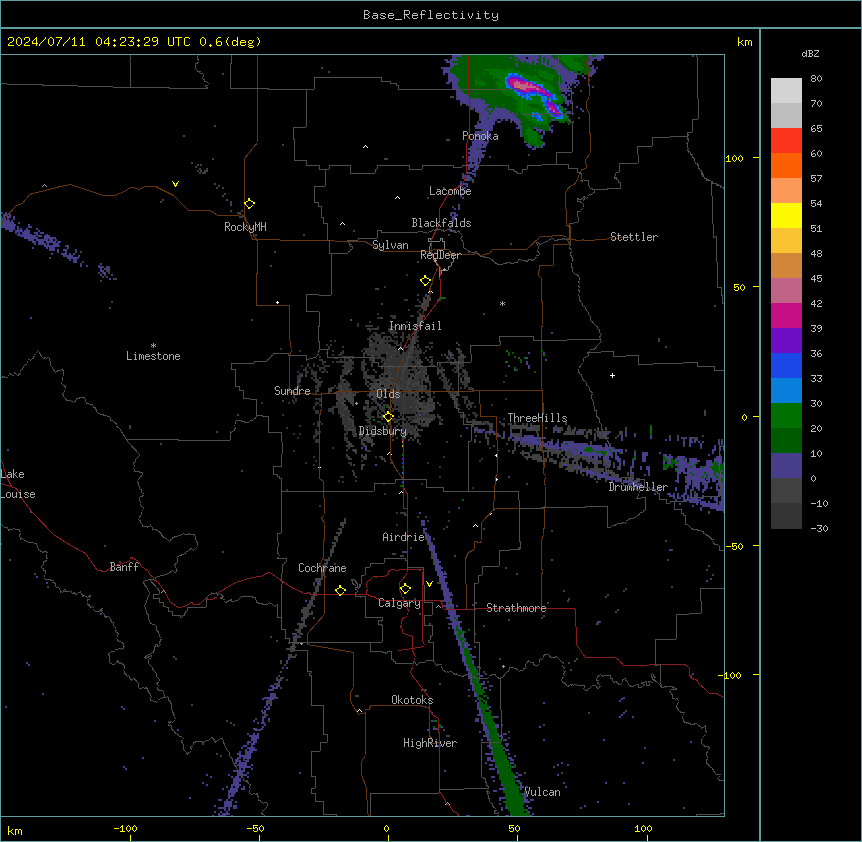Click the Sylvan label
Screen dimensions: 862x842
coord(390,245)
